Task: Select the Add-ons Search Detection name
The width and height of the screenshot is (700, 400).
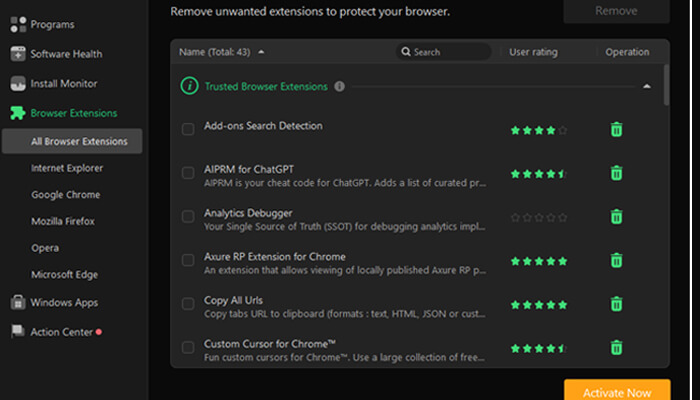Action: click(x=263, y=126)
